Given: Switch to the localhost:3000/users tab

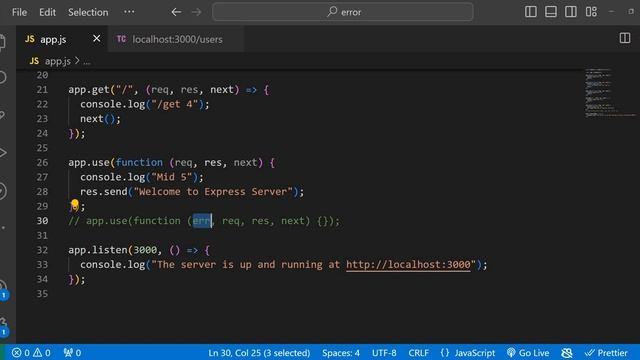Looking at the screenshot, I should [x=176, y=39].
